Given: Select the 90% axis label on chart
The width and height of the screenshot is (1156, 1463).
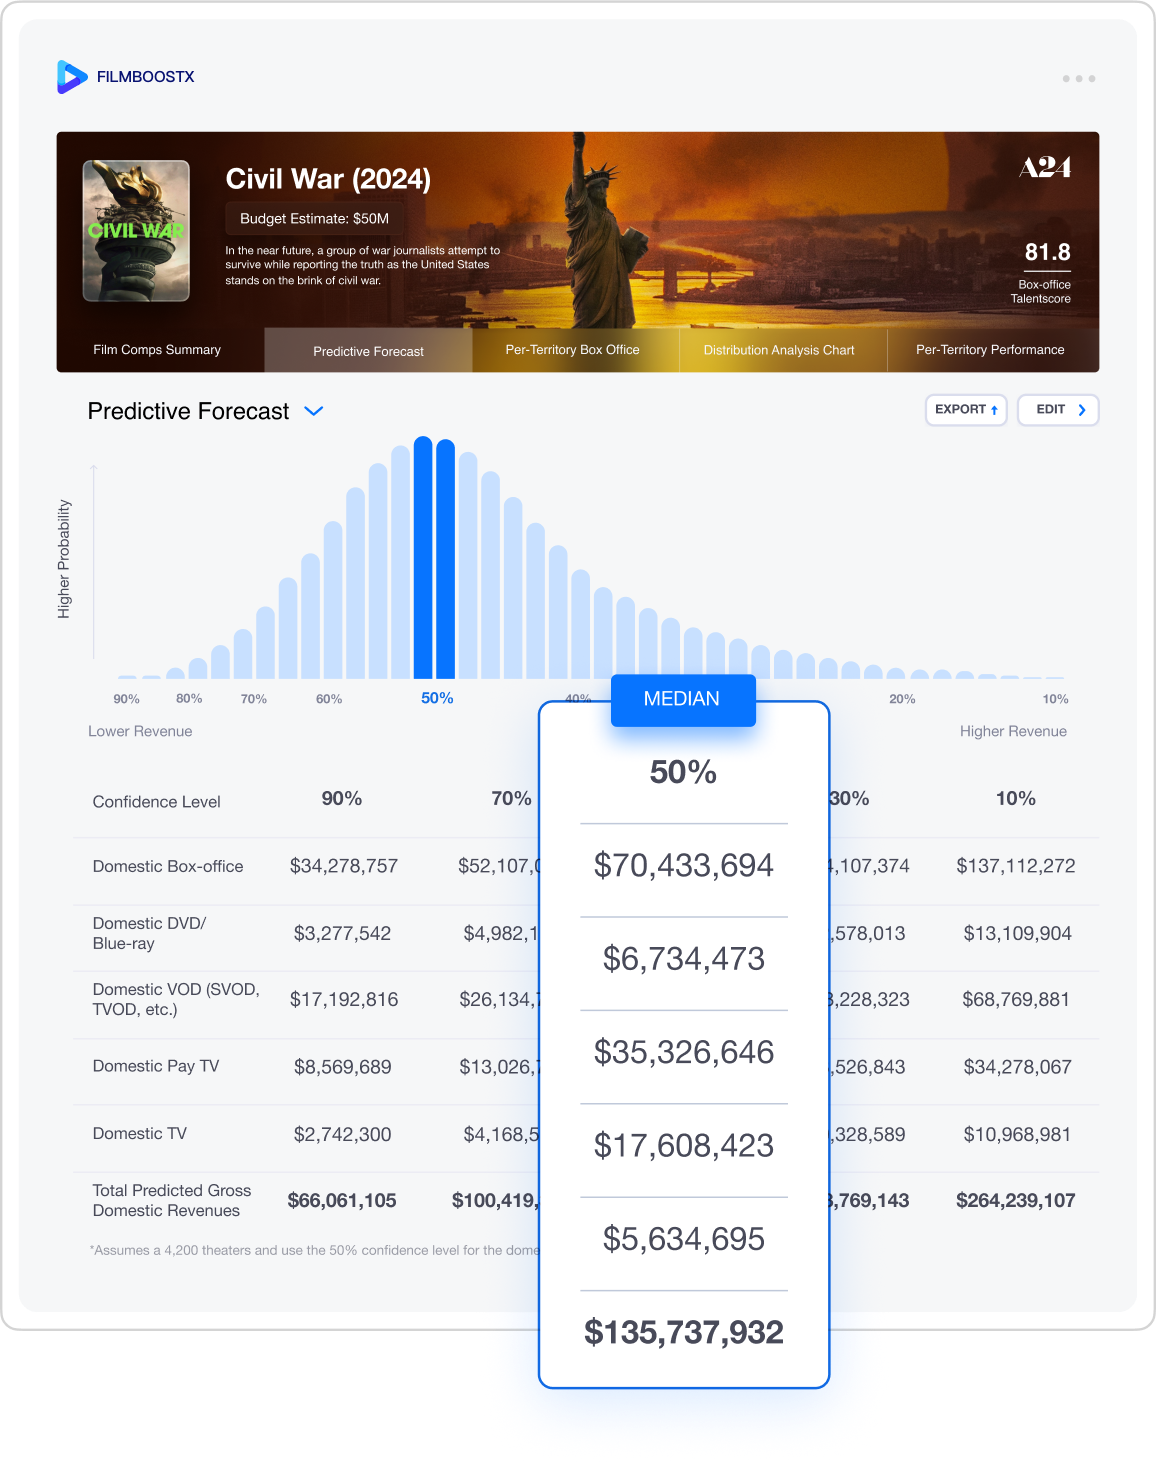Looking at the screenshot, I should (x=126, y=699).
